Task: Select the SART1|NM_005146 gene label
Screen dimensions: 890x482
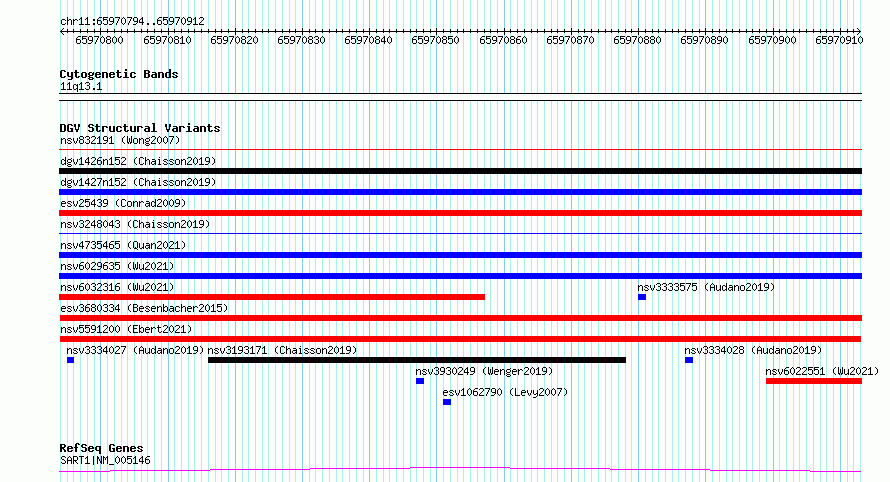Action: pos(105,460)
